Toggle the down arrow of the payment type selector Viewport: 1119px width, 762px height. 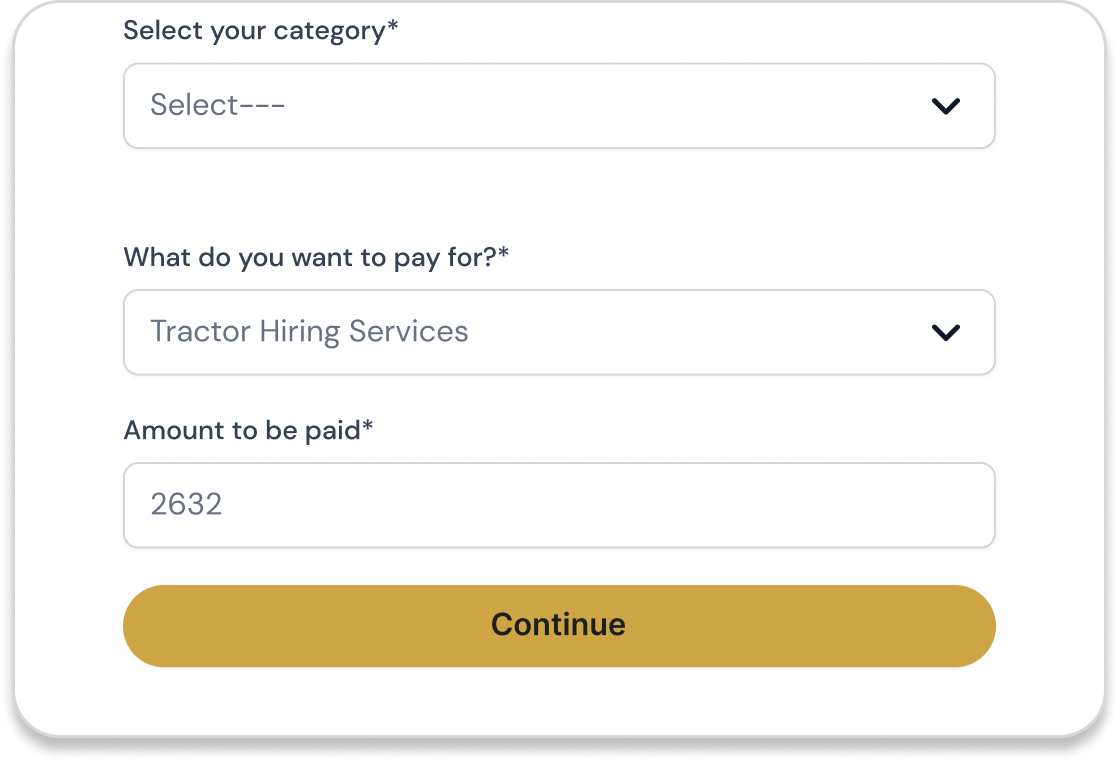[x=945, y=332]
